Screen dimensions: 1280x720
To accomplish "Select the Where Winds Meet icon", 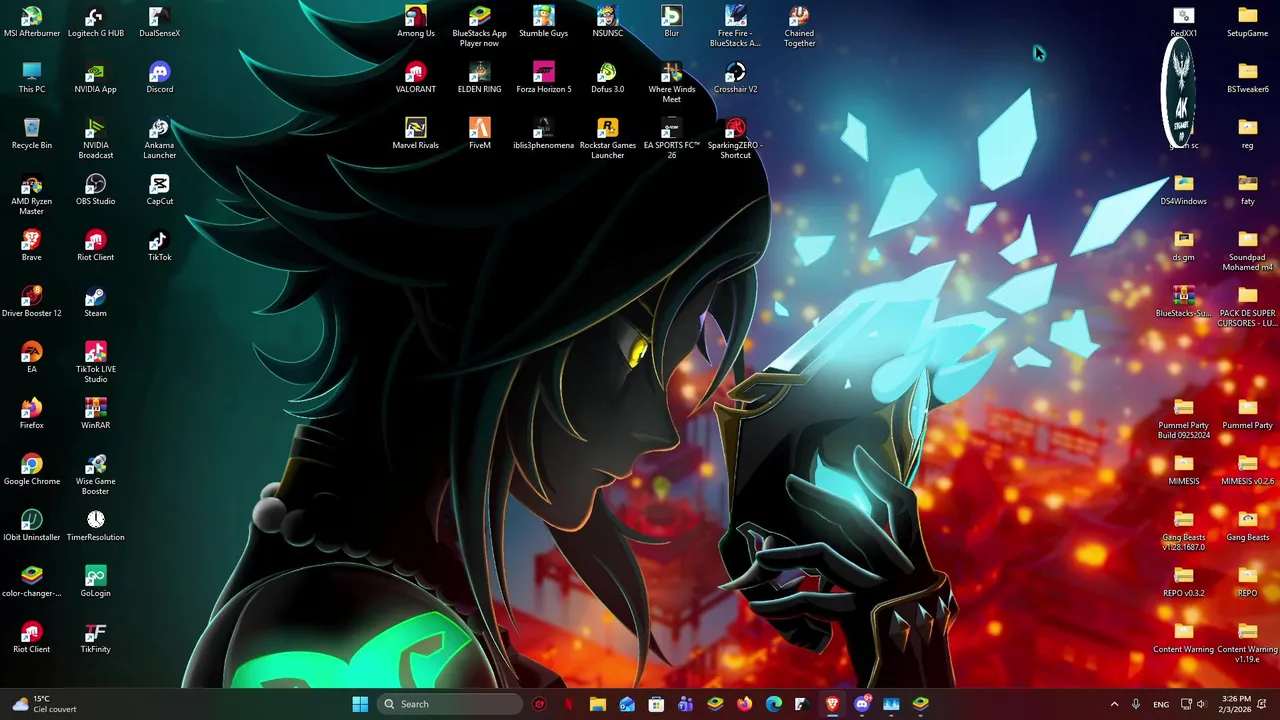I will point(672,83).
